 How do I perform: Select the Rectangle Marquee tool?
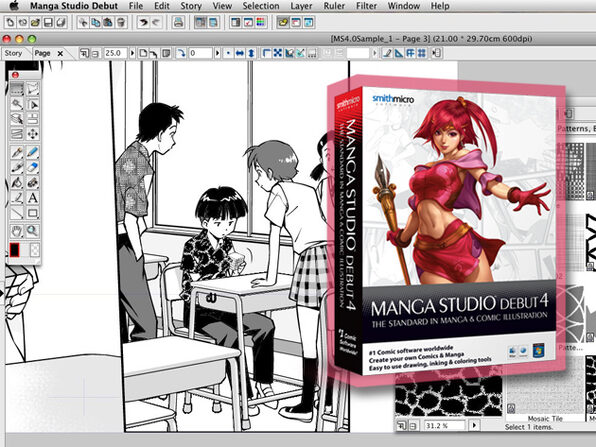click(x=16, y=89)
